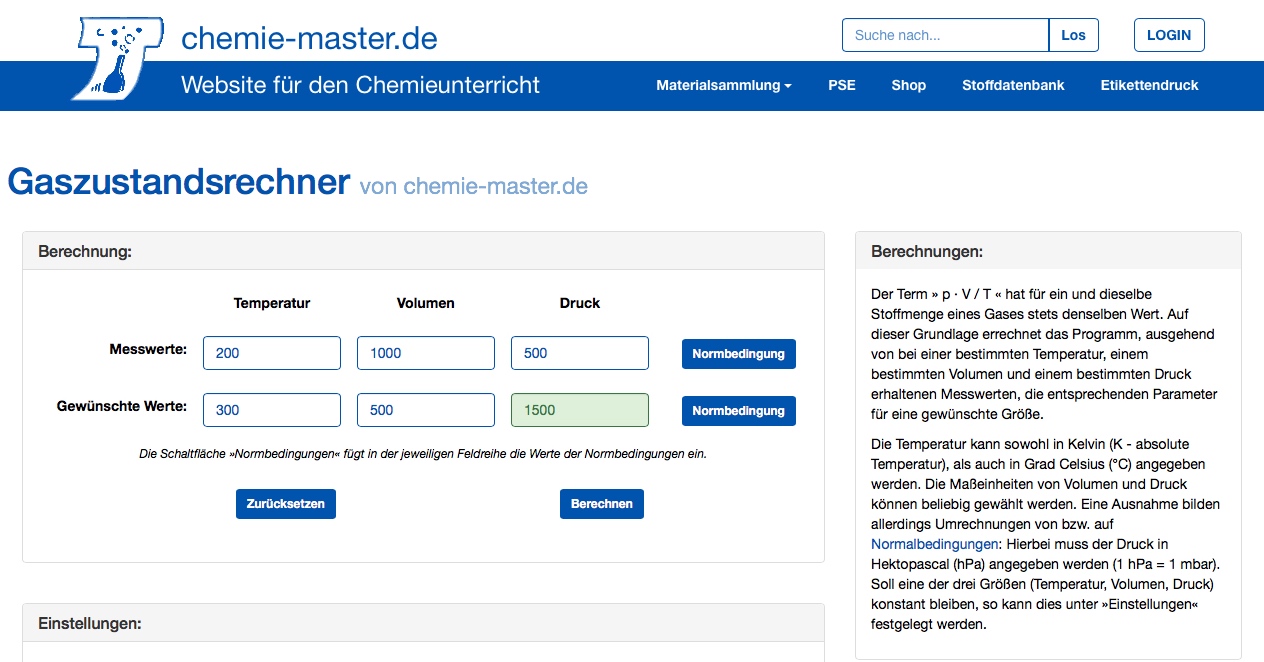Click Normbedingung button in Messwerte row
The image size is (1264, 662).
coord(739,354)
